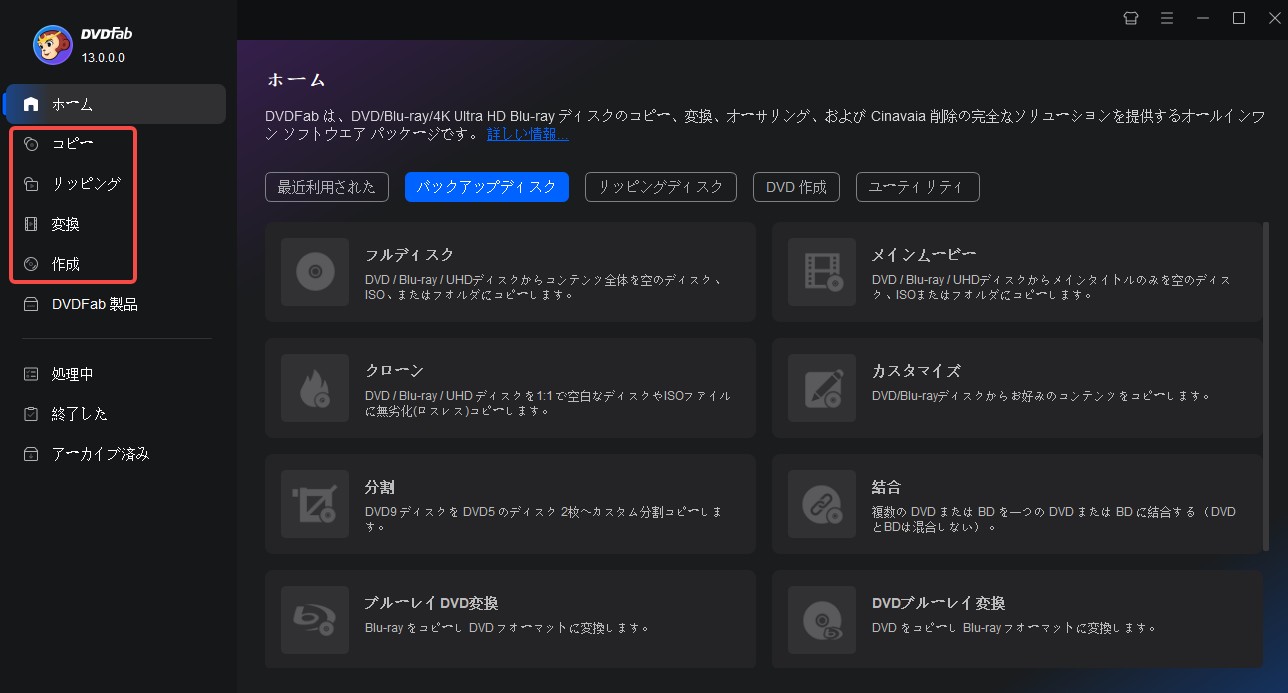
Task: Choose the DVDブルーレイ変換 card
Action: pyautogui.click(x=1017, y=620)
